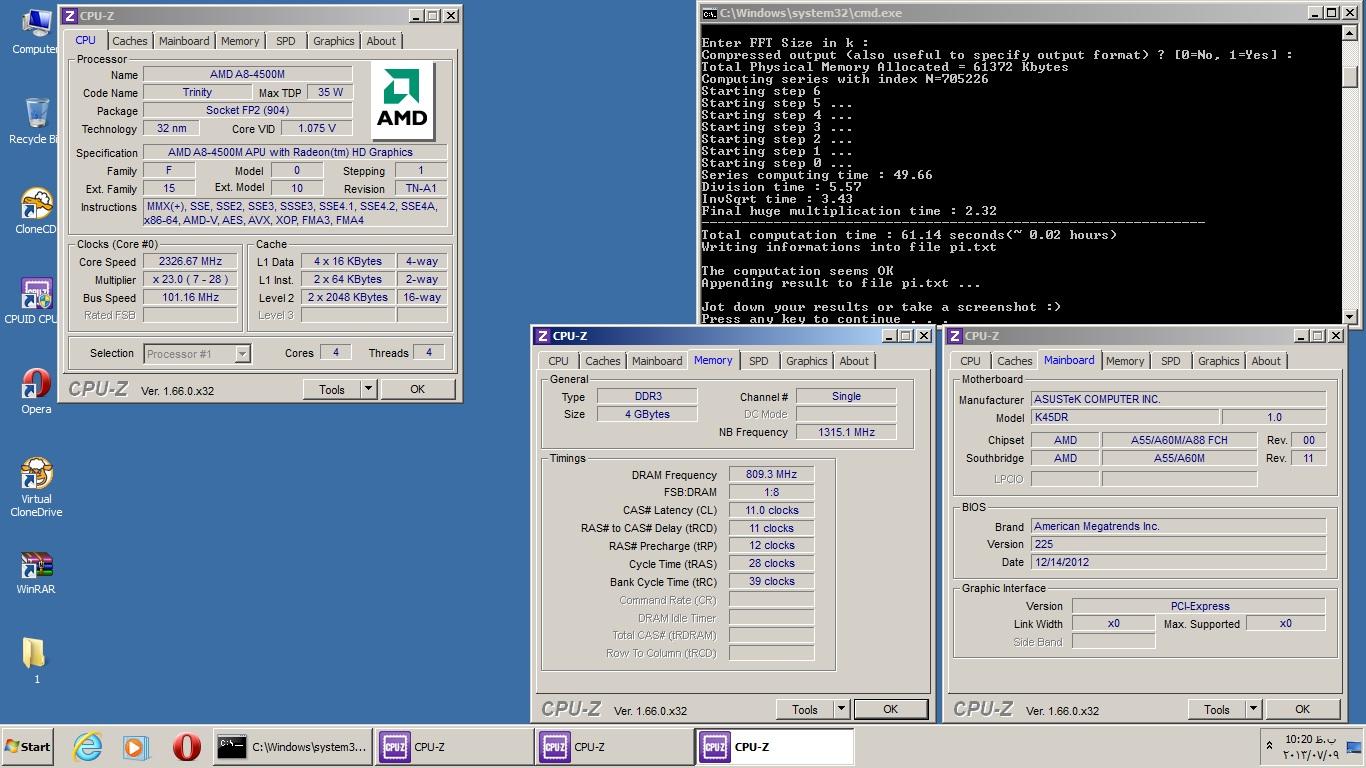Open the Processor #1 selection dropdown
Viewport: 1366px width, 768px height.
tap(197, 353)
